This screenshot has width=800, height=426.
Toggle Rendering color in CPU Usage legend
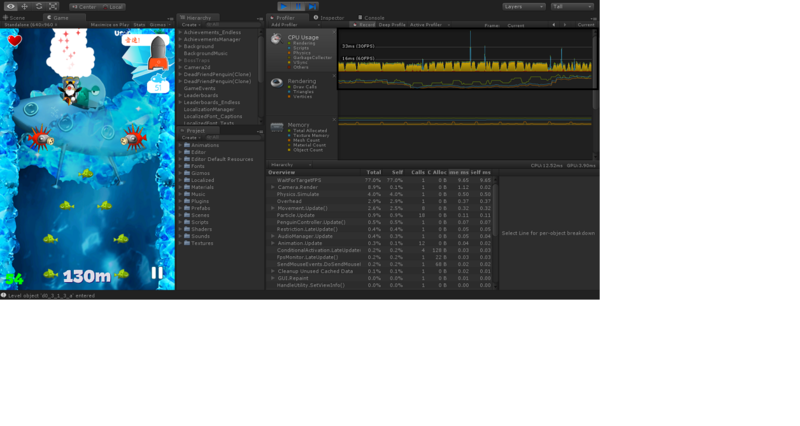click(289, 43)
